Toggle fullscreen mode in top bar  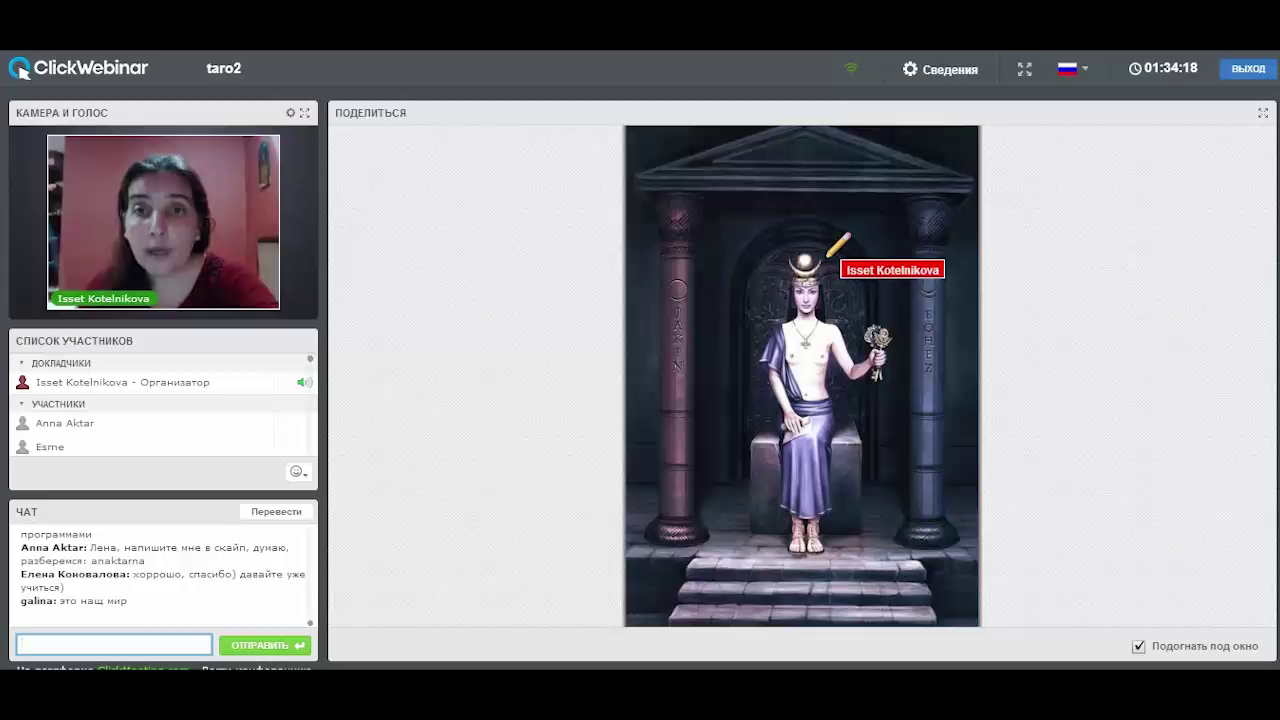[1024, 69]
